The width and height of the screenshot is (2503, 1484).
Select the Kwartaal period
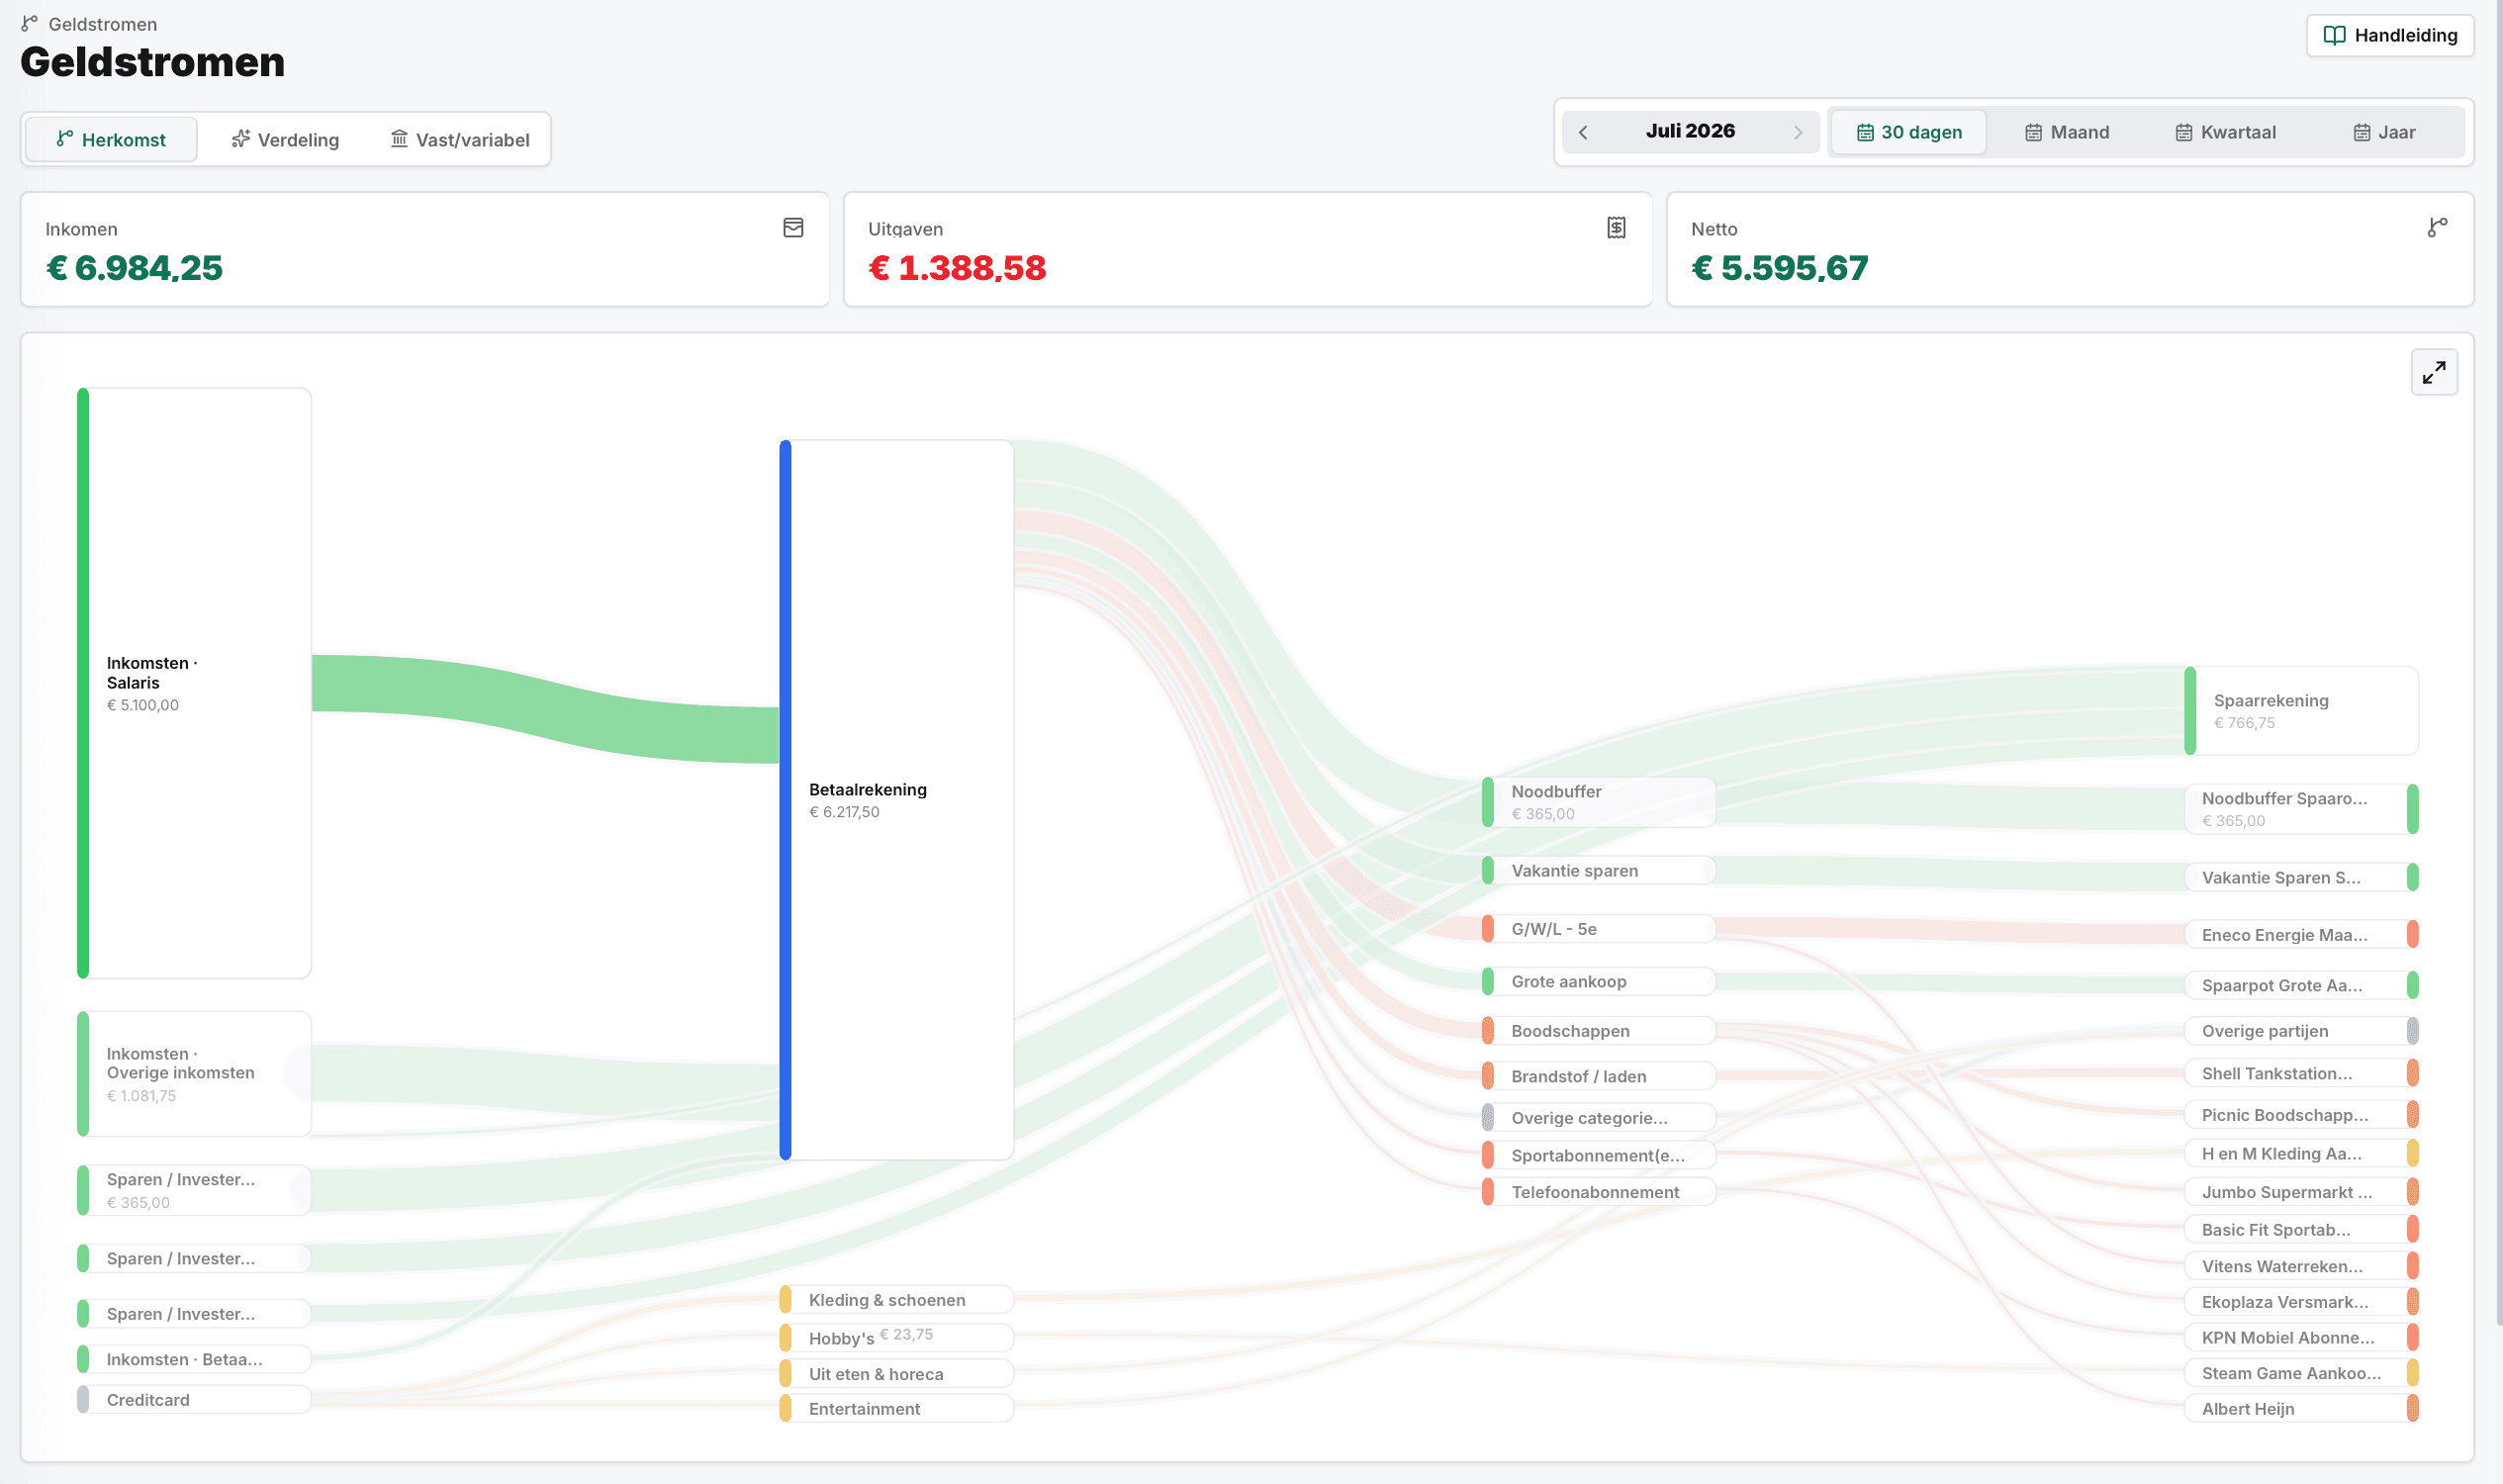pyautogui.click(x=2225, y=132)
